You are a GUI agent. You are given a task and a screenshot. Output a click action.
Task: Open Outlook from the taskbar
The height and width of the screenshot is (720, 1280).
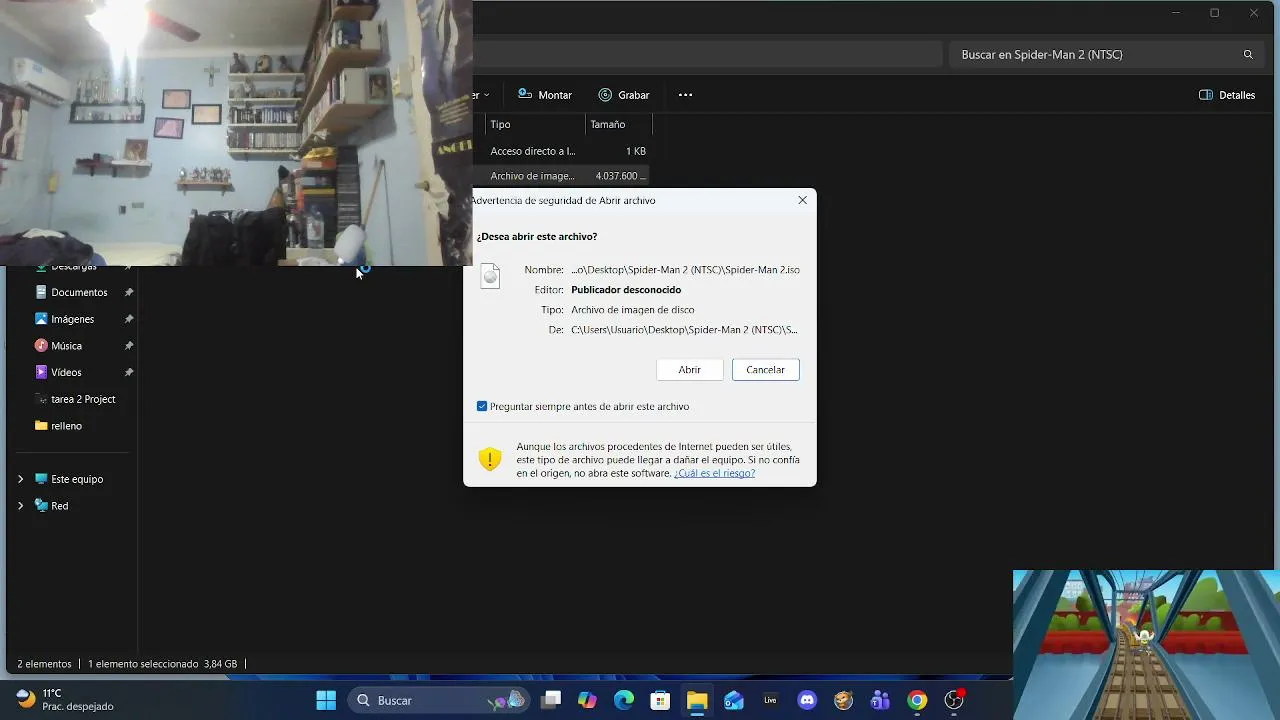(734, 700)
